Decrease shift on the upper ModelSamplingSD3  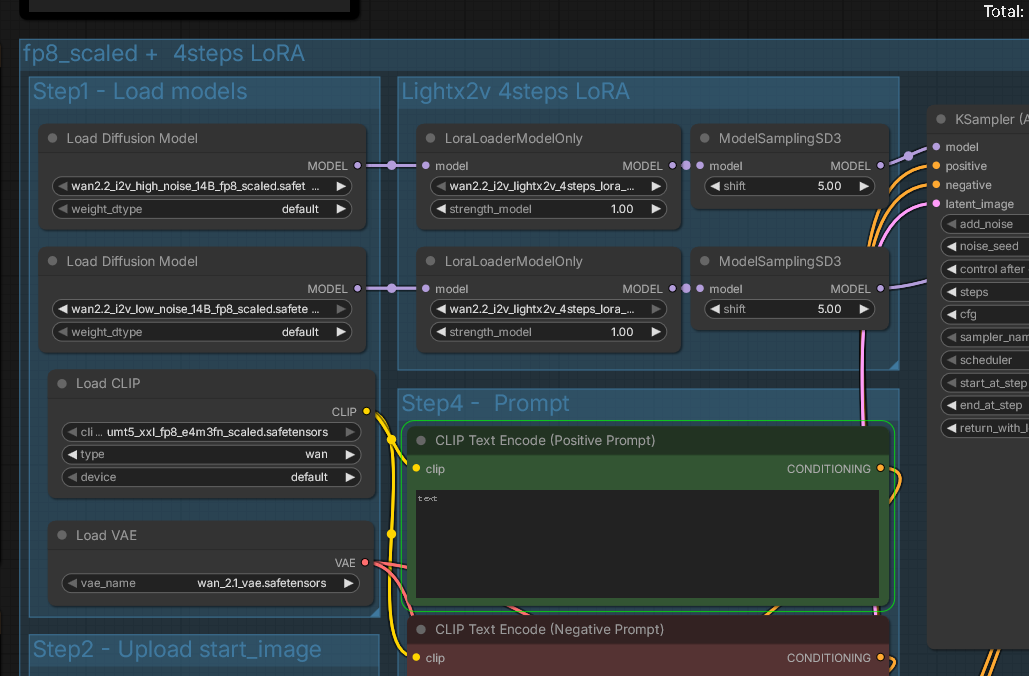coord(715,186)
